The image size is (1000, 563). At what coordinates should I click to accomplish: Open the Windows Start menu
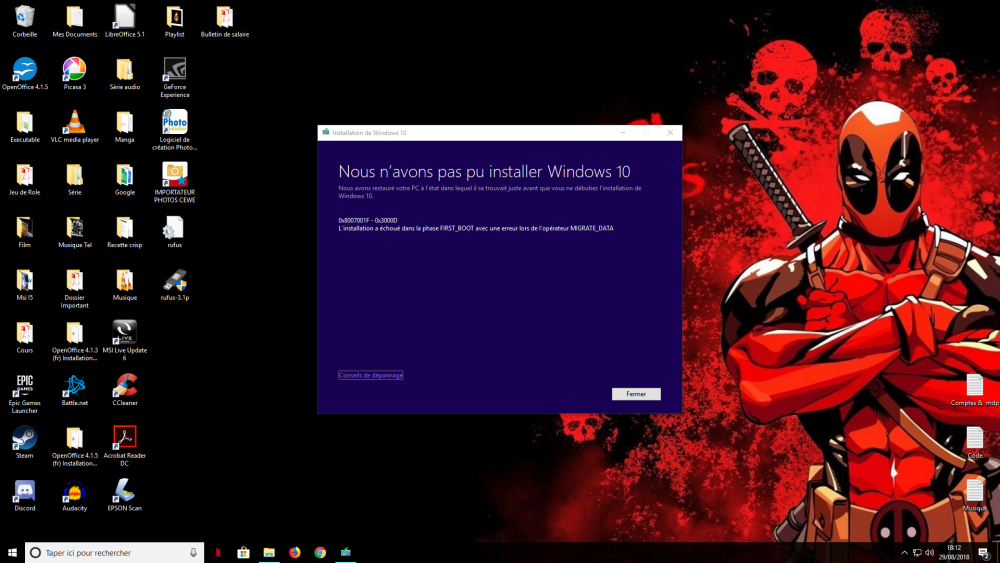12,553
